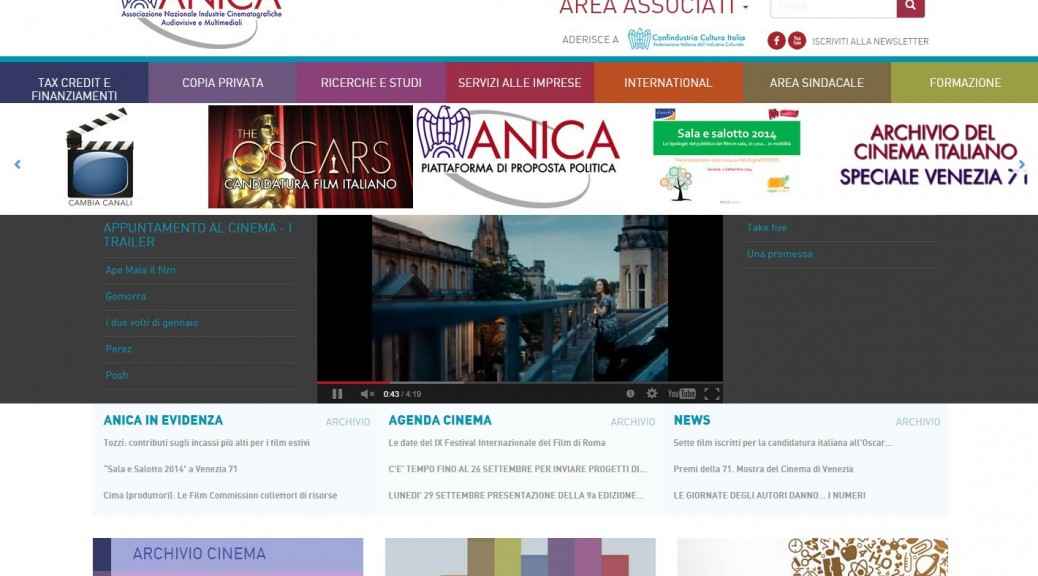The image size is (1038, 576).
Task: Open the Sala e salotto 2014 banner
Action: tap(726, 157)
